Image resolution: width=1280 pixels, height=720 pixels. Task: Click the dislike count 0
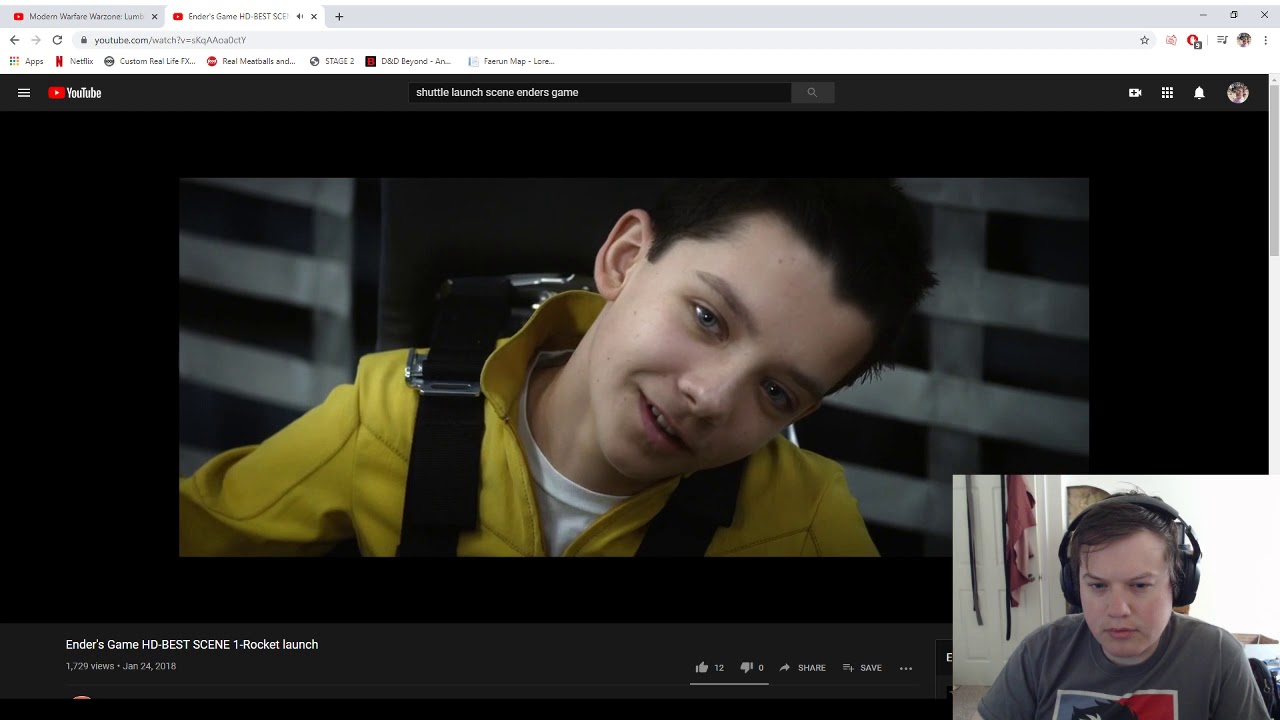(760, 668)
